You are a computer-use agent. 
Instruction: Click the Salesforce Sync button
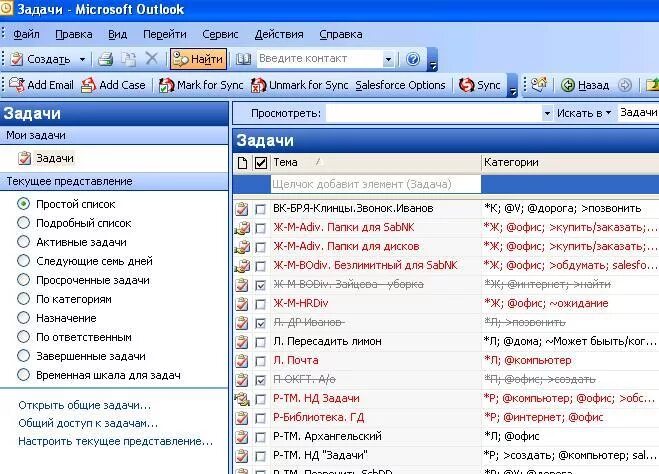(x=480, y=85)
